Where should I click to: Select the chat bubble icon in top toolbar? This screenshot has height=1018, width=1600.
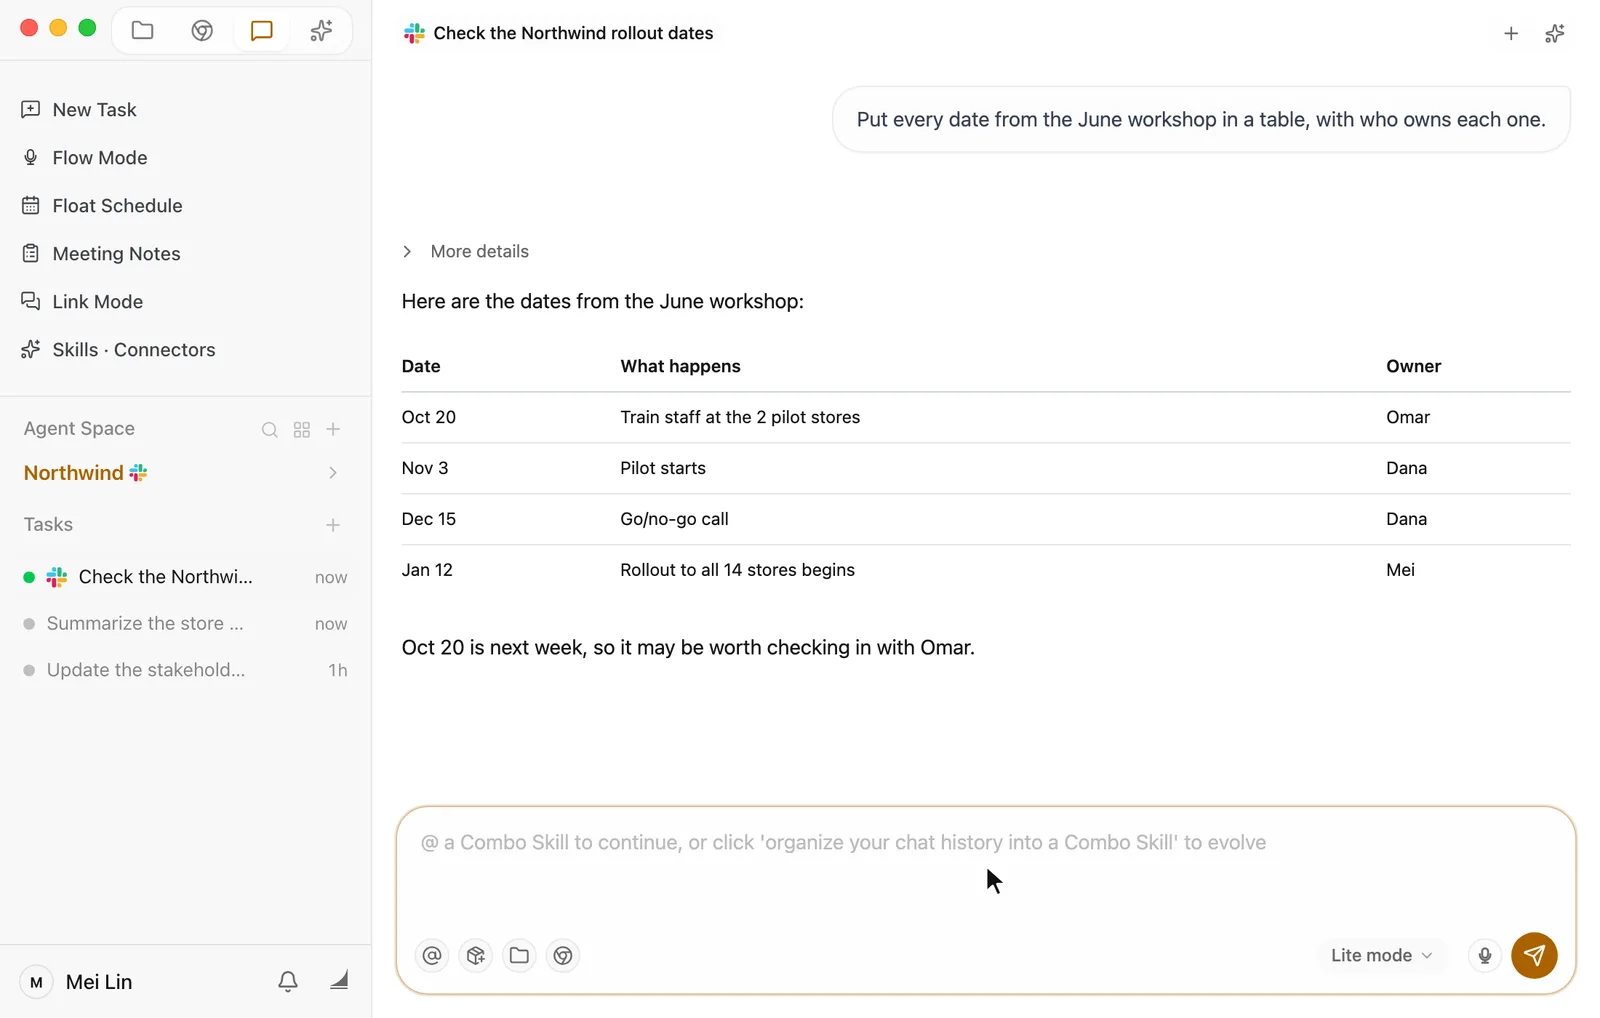point(262,31)
